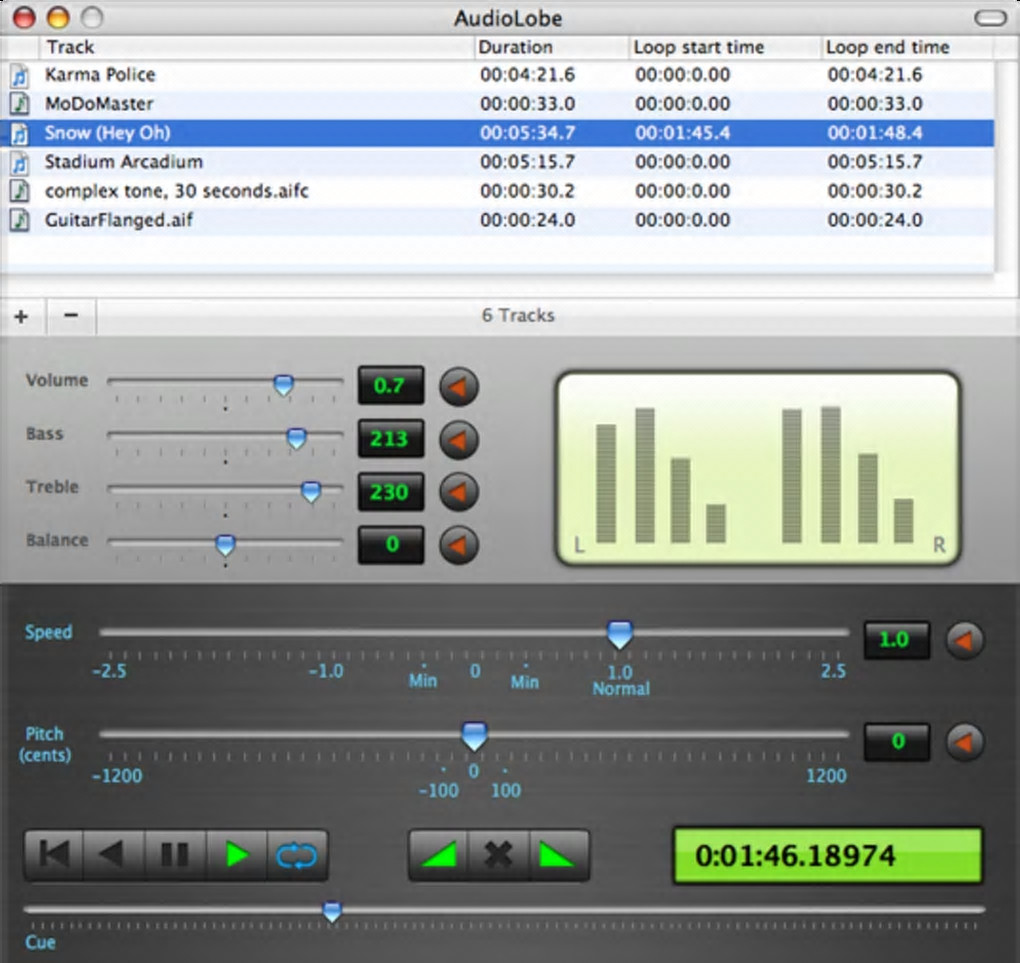
Task: Reset Volume with its orange arrow button
Action: pyautogui.click(x=459, y=386)
